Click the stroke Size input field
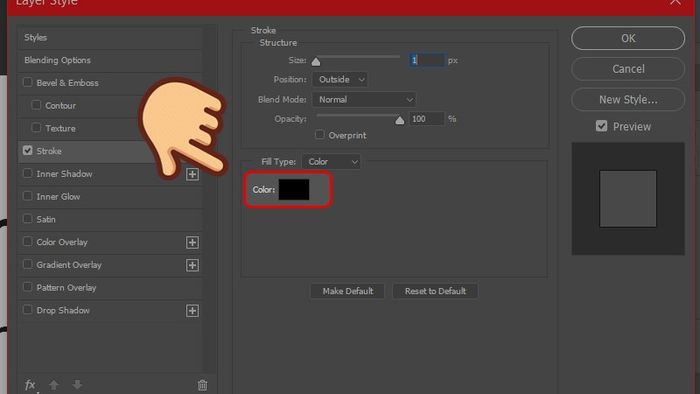This screenshot has height=394, width=700. (427, 60)
